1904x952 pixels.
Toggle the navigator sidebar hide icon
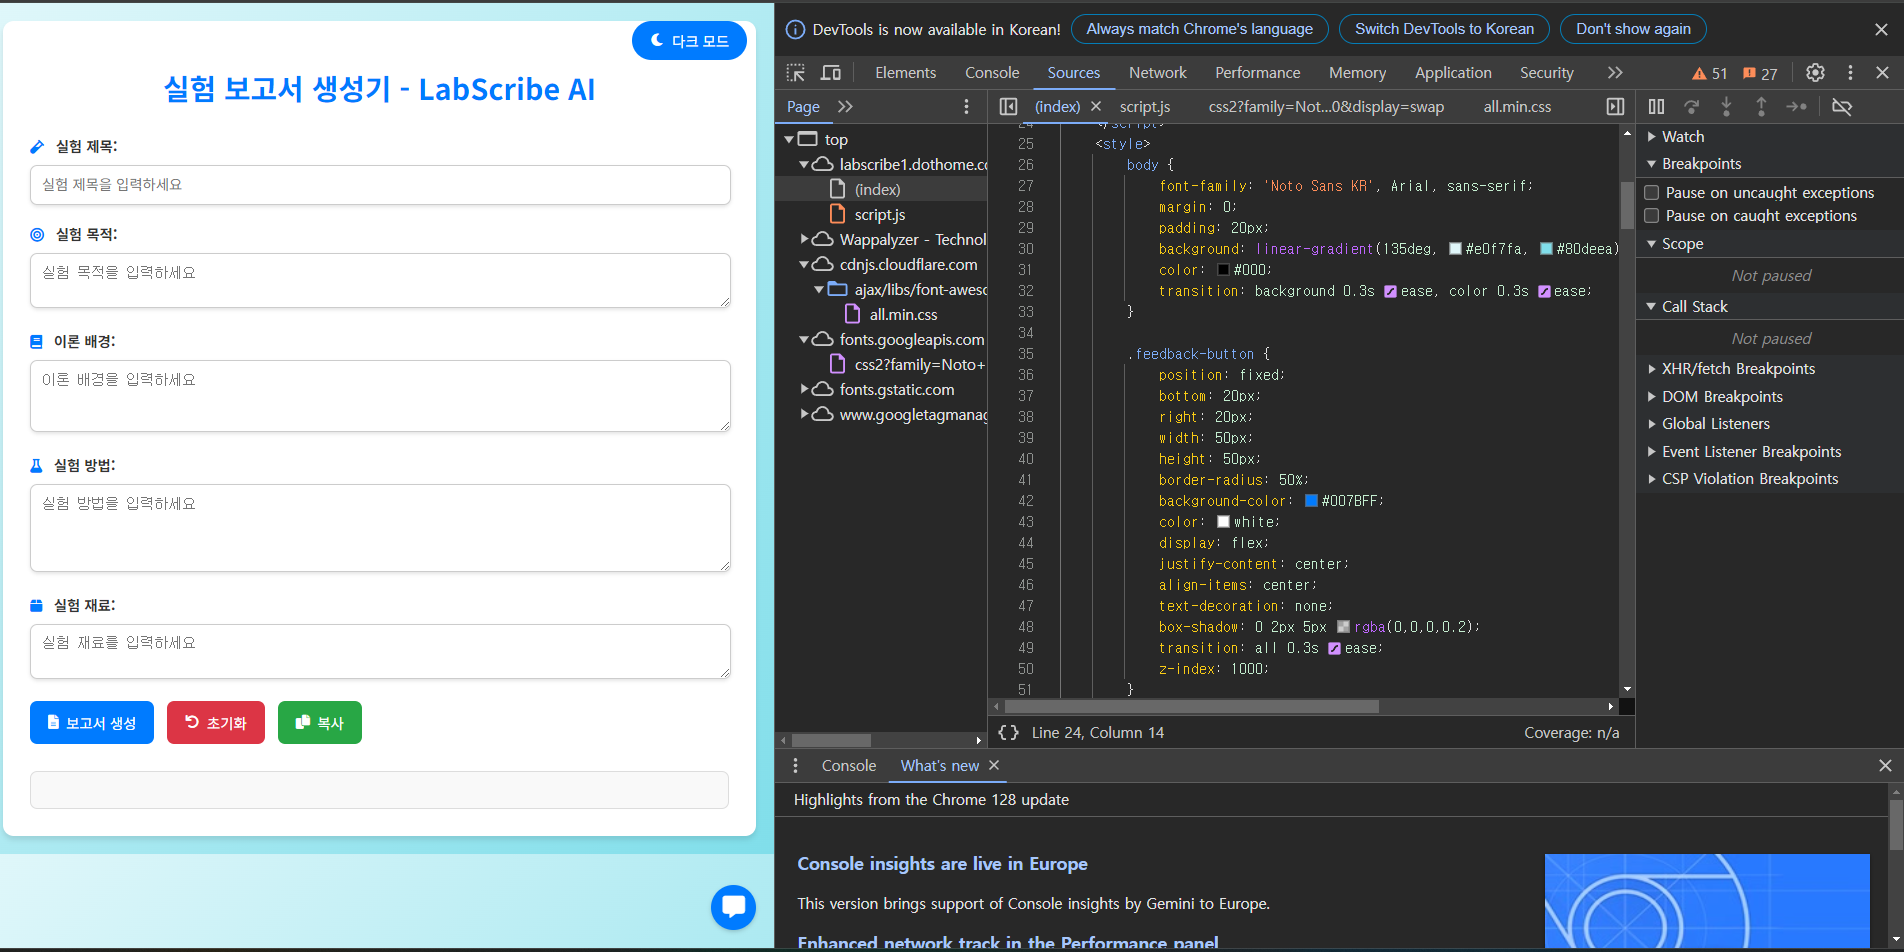coord(1008,106)
